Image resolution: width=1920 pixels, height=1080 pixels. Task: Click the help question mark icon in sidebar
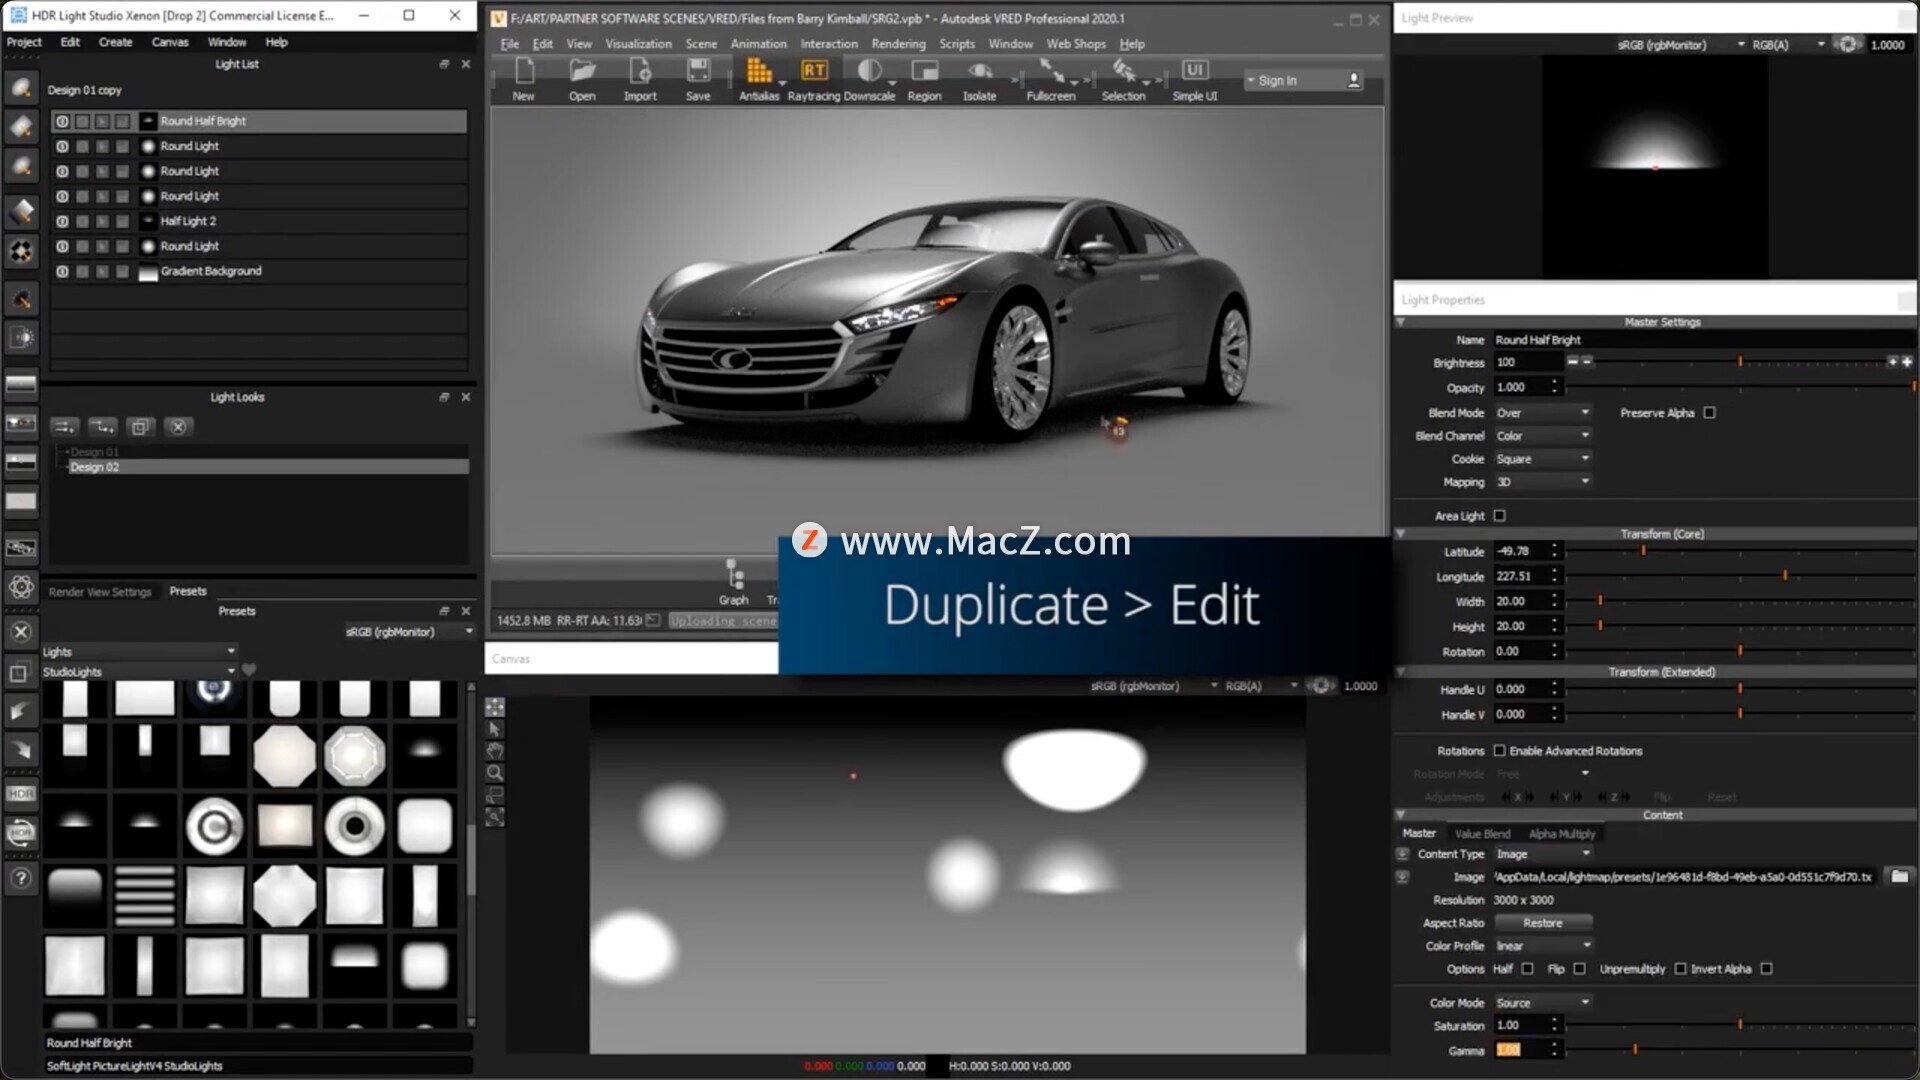[x=21, y=879]
